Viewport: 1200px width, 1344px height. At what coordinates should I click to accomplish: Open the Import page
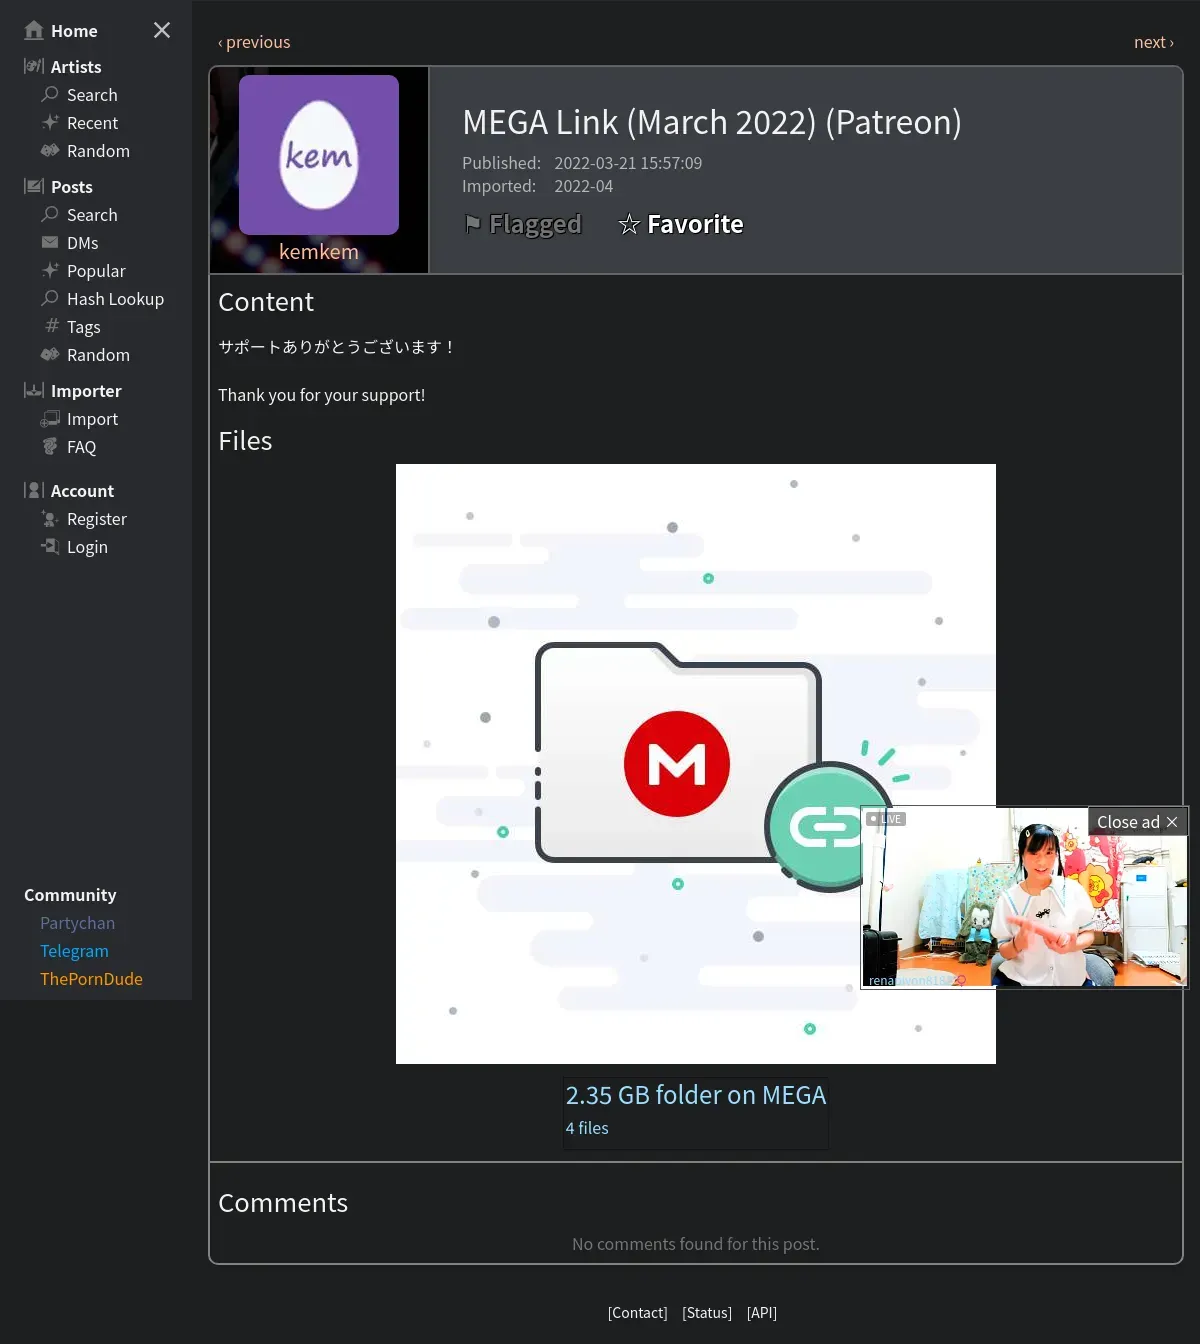tap(92, 419)
